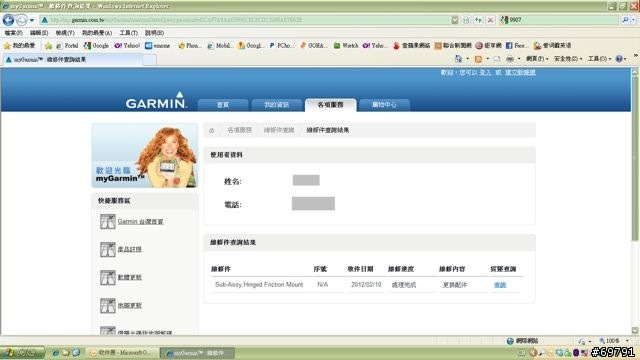Select the myGarmin browser tab

pyautogui.click(x=73, y=60)
